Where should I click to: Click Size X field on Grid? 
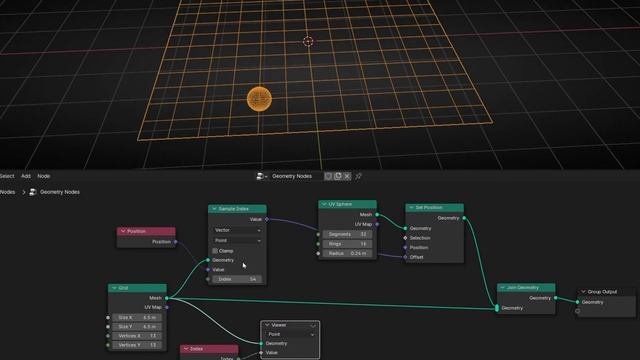pyautogui.click(x=137, y=317)
